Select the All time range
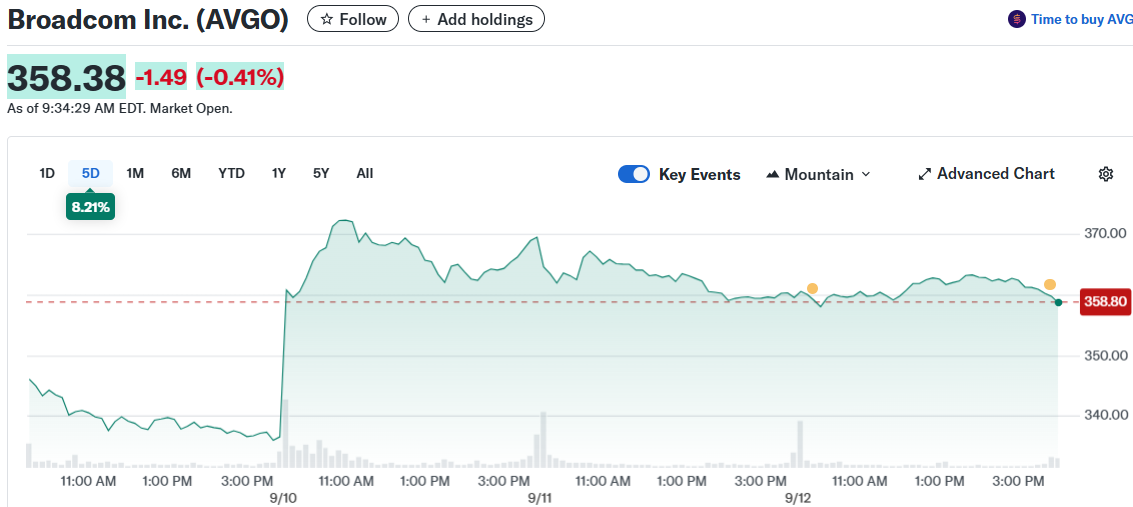The width and height of the screenshot is (1133, 507). pyautogui.click(x=365, y=173)
